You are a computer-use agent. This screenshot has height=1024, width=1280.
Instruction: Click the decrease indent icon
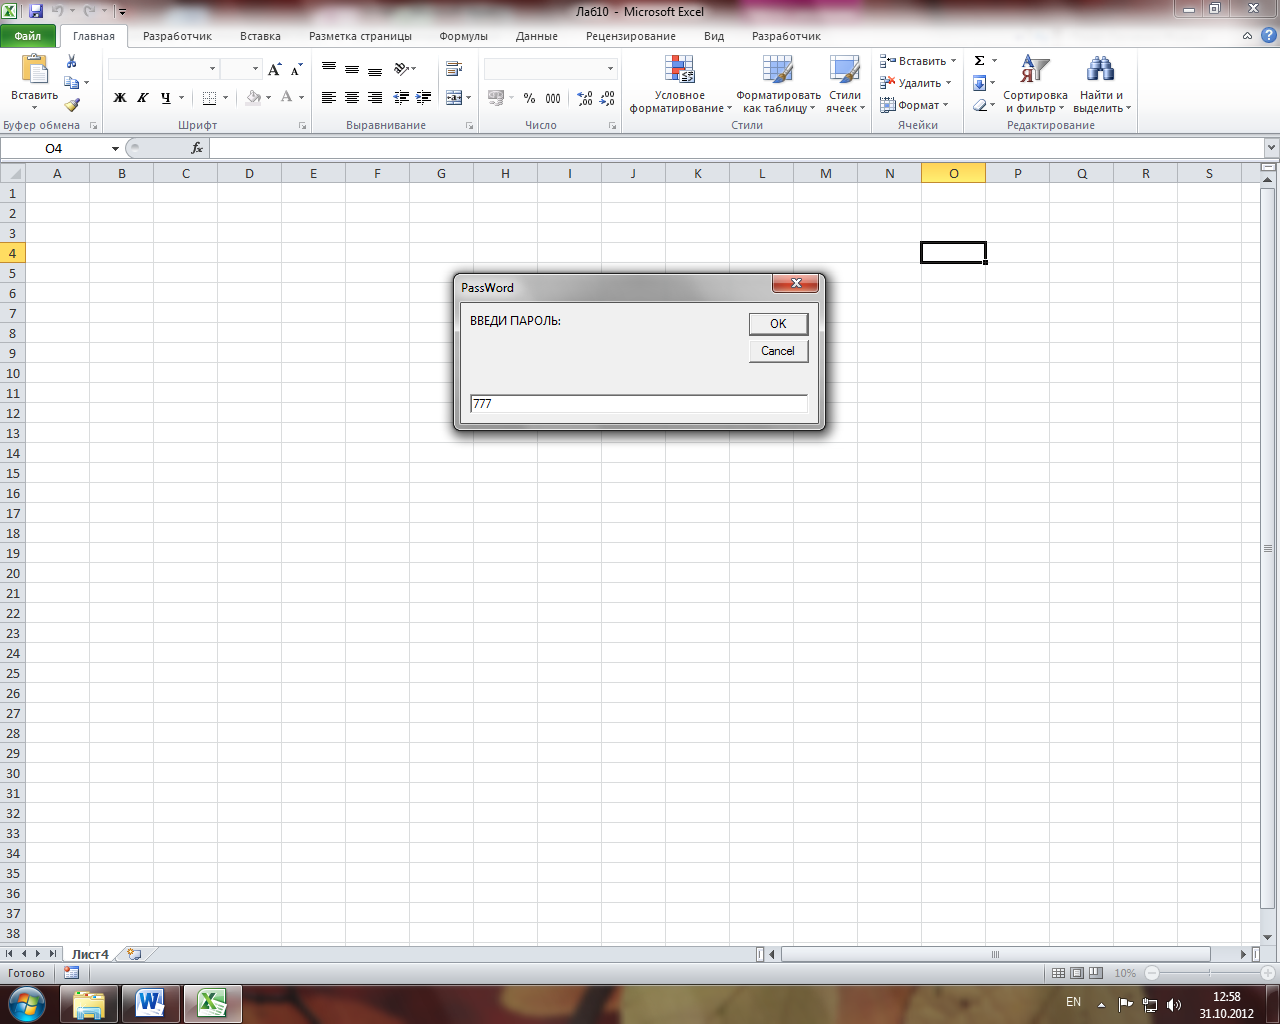pos(401,98)
